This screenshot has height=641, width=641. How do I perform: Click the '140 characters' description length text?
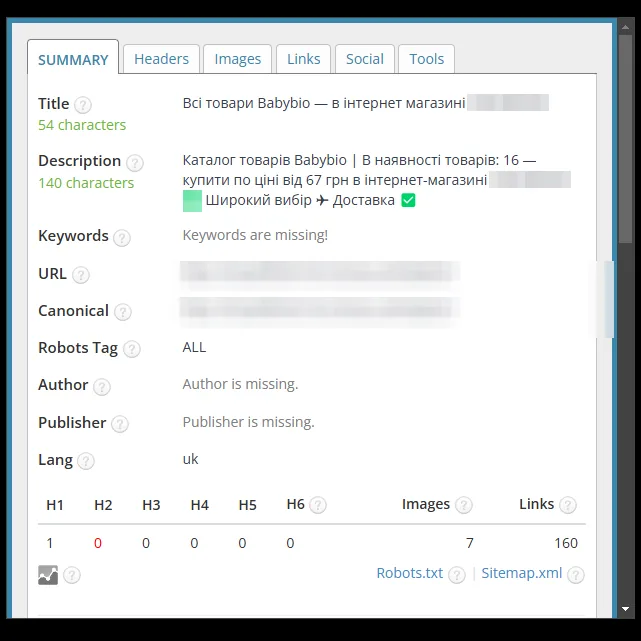(x=86, y=183)
